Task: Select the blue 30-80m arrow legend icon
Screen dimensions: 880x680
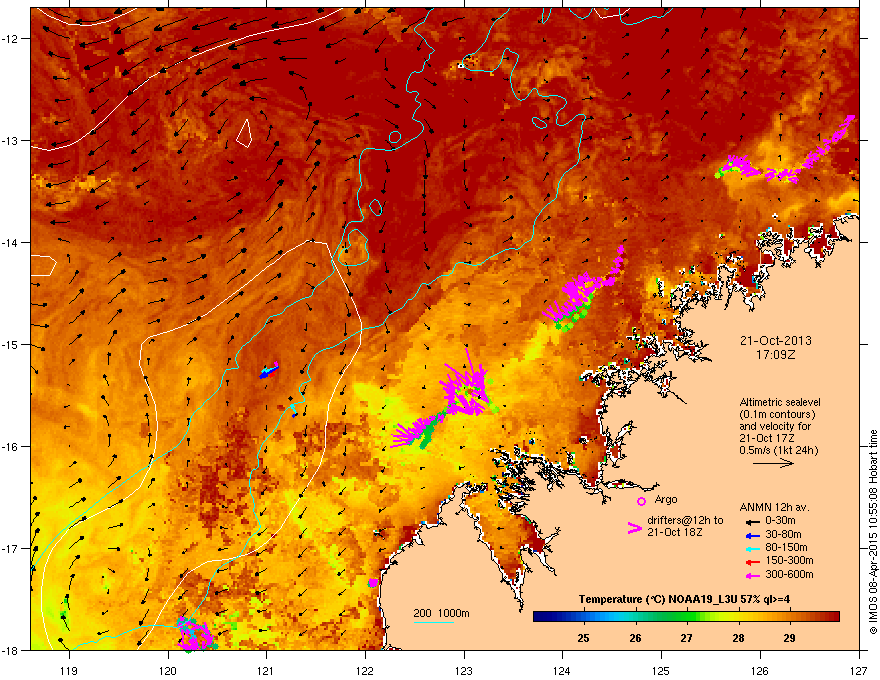Action: tap(752, 536)
